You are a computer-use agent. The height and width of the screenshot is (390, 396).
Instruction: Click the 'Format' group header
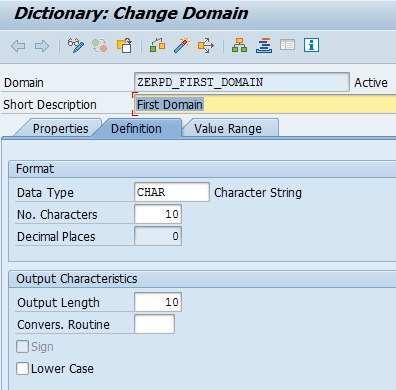(x=35, y=169)
